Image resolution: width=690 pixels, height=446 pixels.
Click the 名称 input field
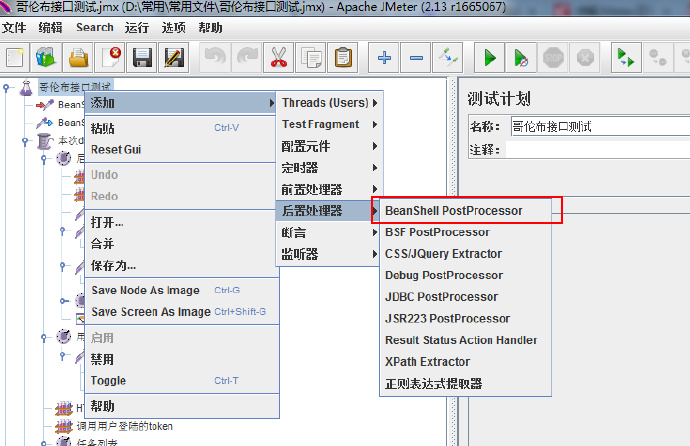(600, 127)
